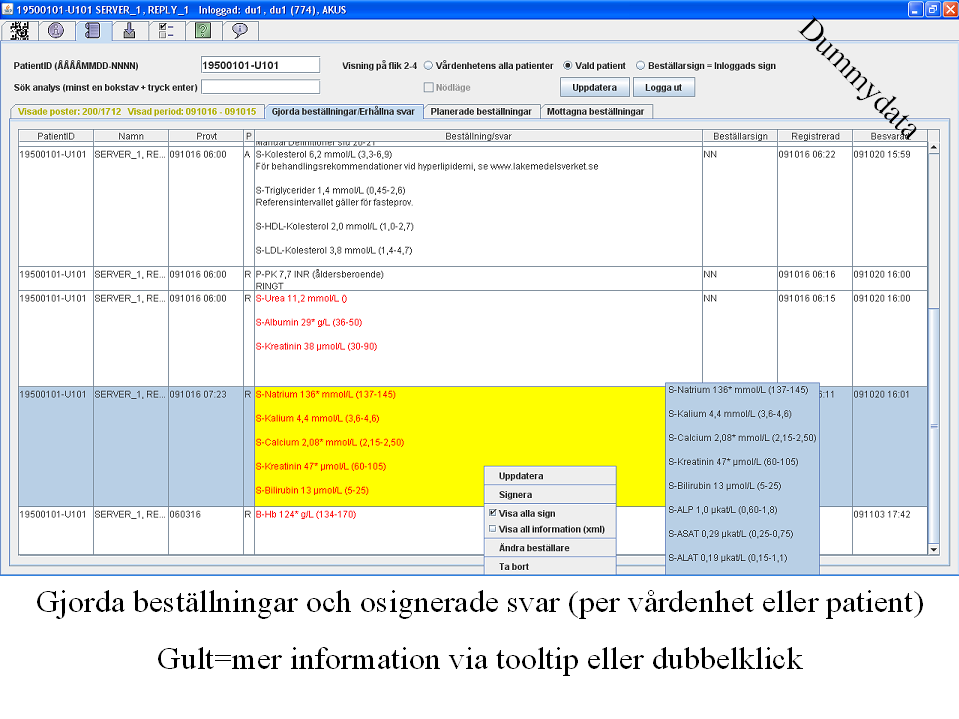Click 'S-ALAT 0,19 µkat/L' in the tooltip
959x719 pixels.
pos(728,558)
